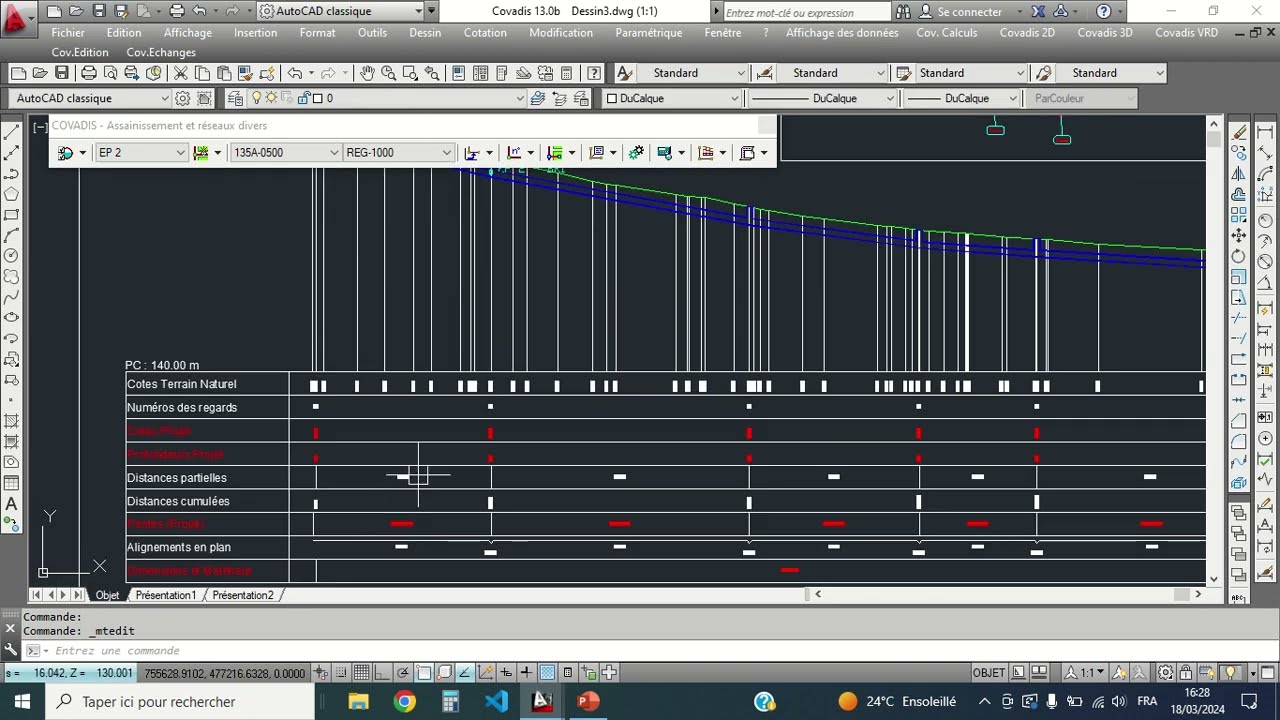Select the Multiline Text A tool
Viewport: 1280px width, 720px height.
12,504
